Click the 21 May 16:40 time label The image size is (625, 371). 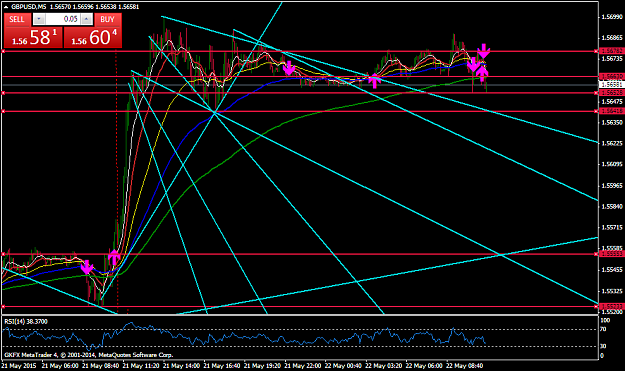[x=222, y=365]
